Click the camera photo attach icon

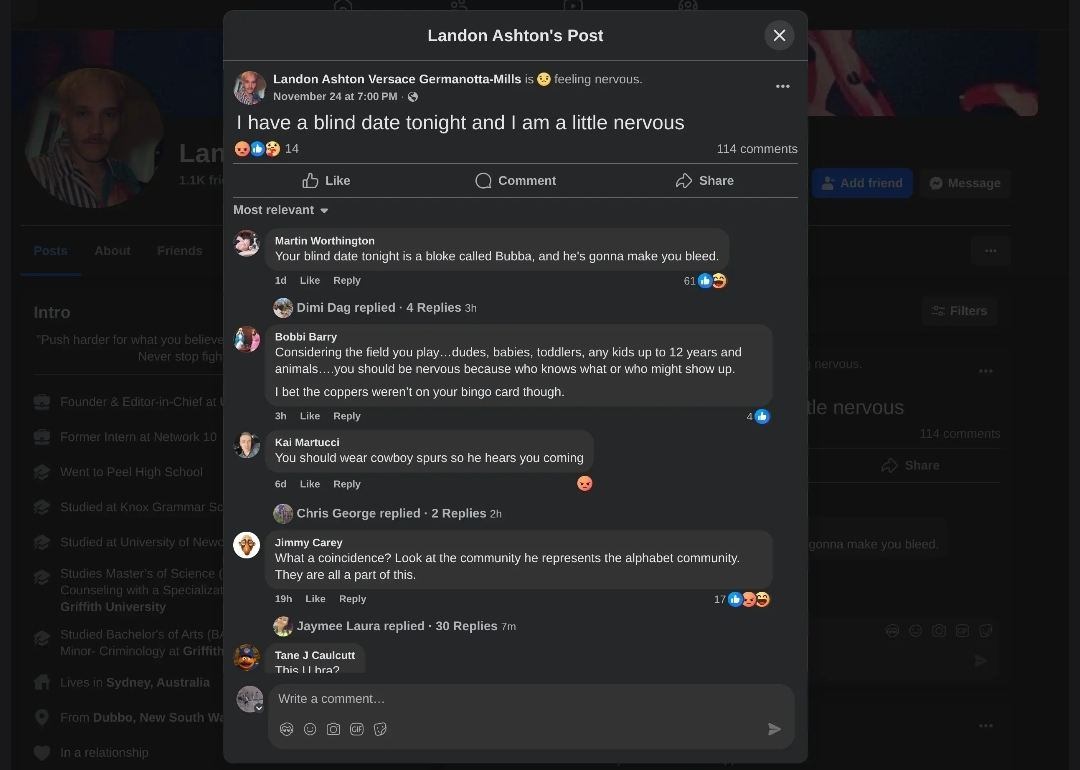(334, 729)
